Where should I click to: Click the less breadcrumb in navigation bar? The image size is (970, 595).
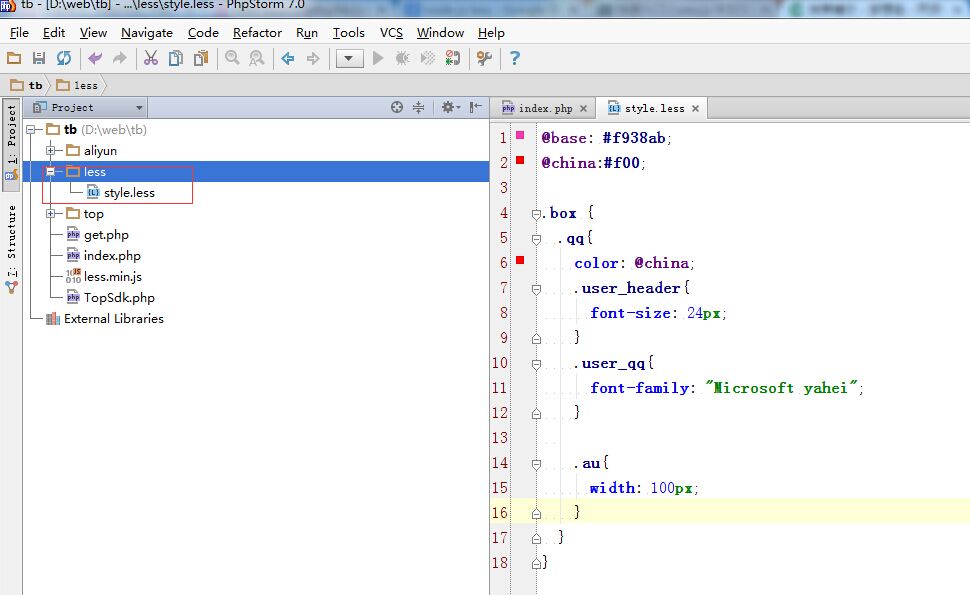(x=77, y=85)
